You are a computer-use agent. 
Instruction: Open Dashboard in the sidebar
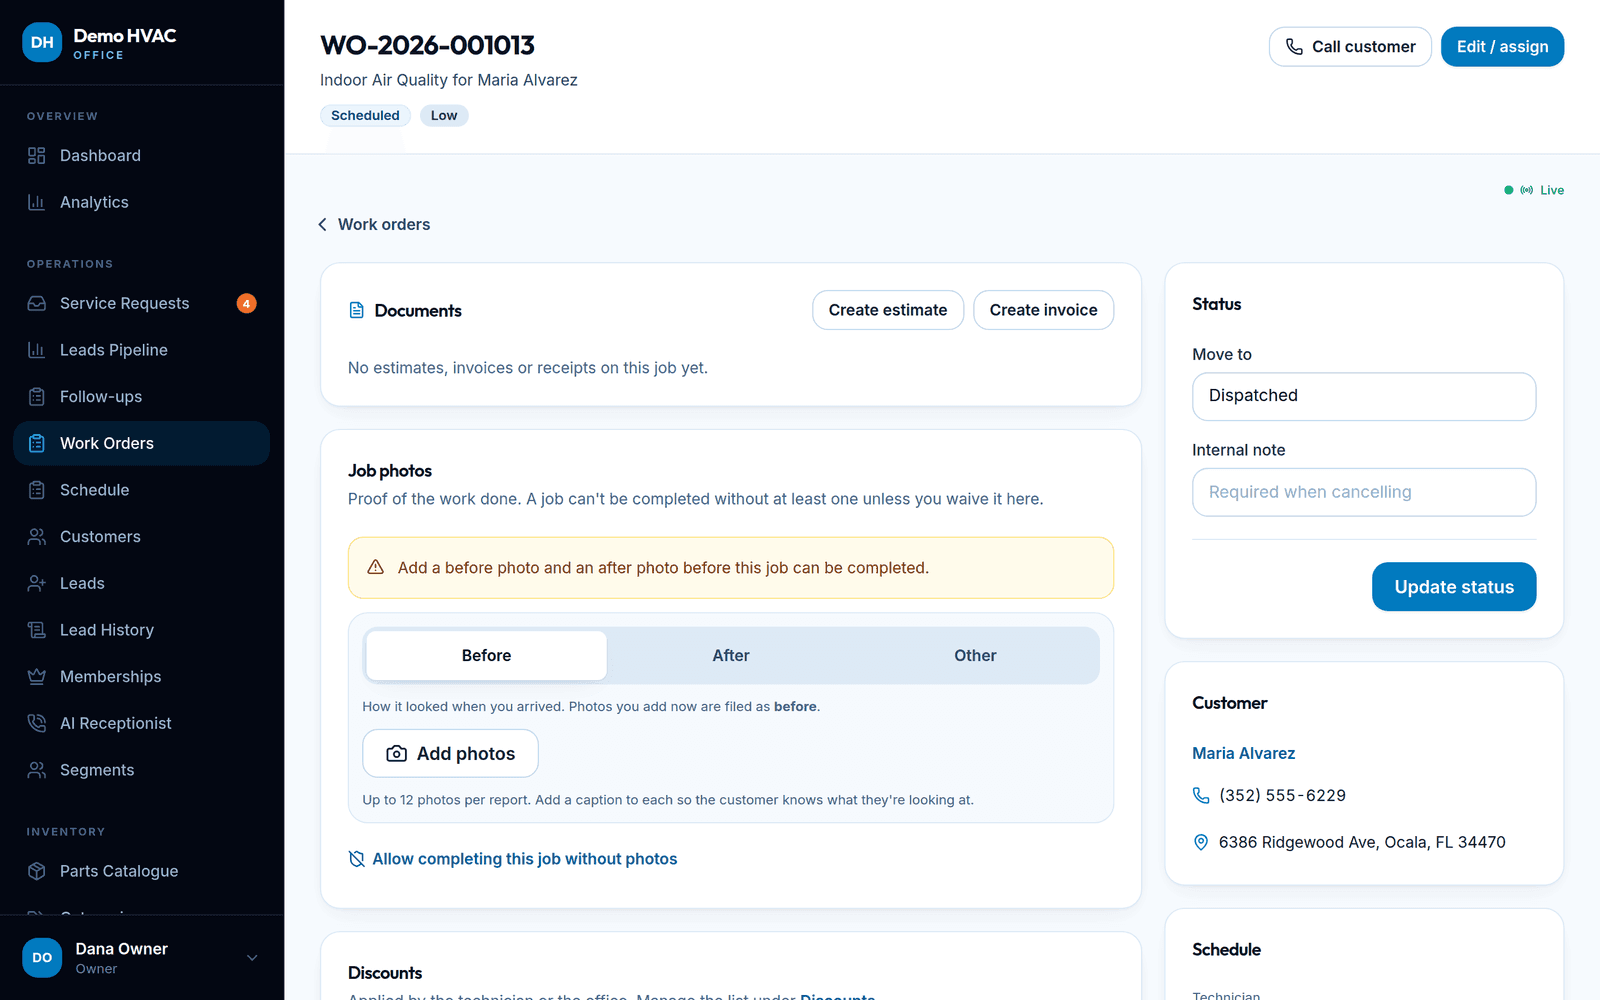142,156
